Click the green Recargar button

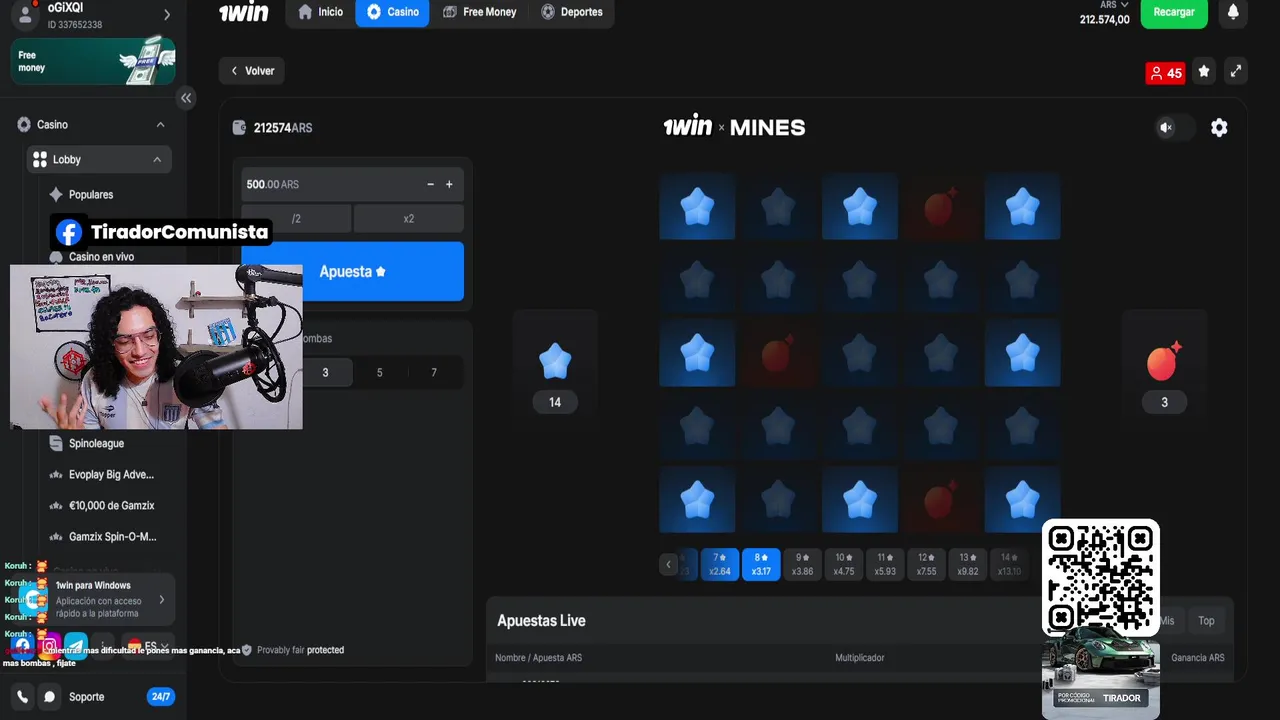1174,12
